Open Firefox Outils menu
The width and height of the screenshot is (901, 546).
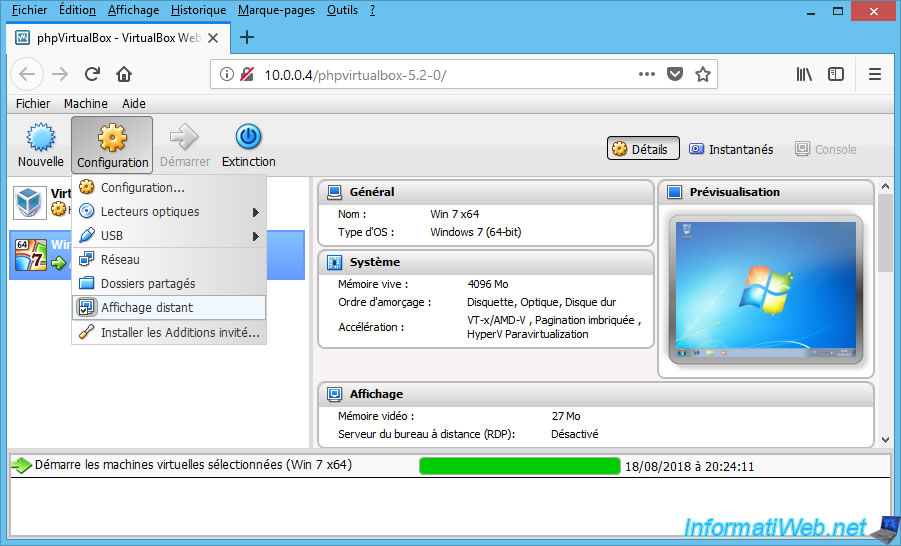[342, 10]
